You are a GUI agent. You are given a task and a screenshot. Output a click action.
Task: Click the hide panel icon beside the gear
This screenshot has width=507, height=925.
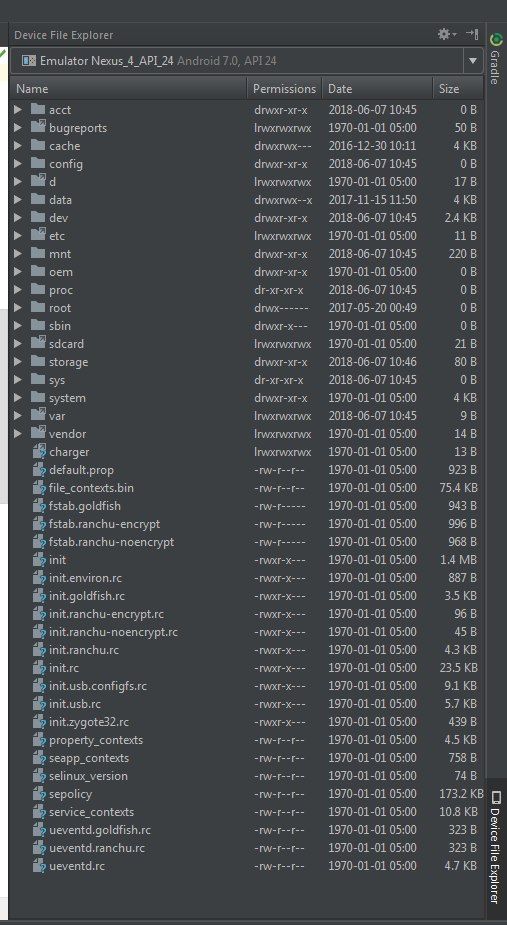coord(472,34)
